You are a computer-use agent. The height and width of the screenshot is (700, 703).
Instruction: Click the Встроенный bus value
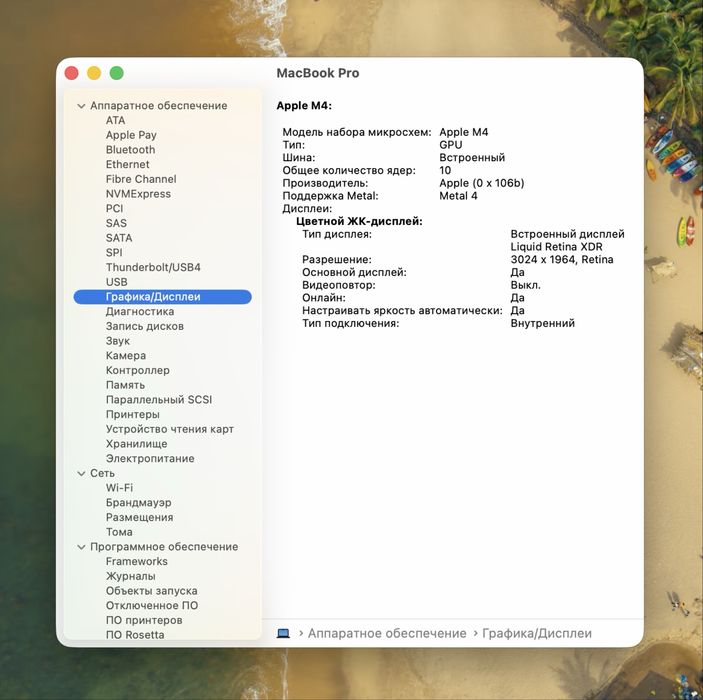[472, 158]
